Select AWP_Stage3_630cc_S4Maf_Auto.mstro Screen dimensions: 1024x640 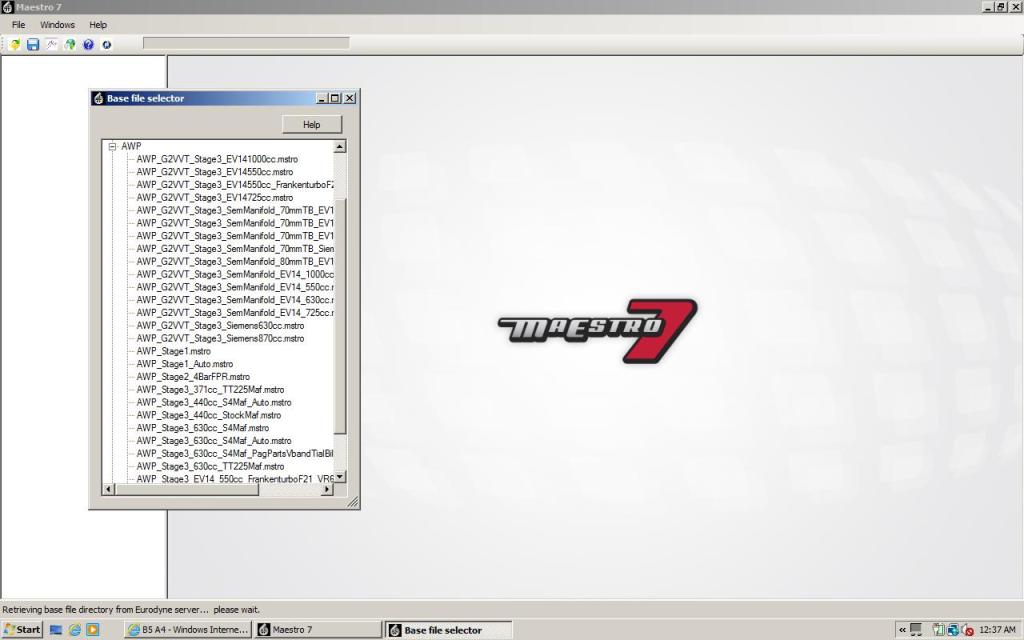click(x=214, y=441)
